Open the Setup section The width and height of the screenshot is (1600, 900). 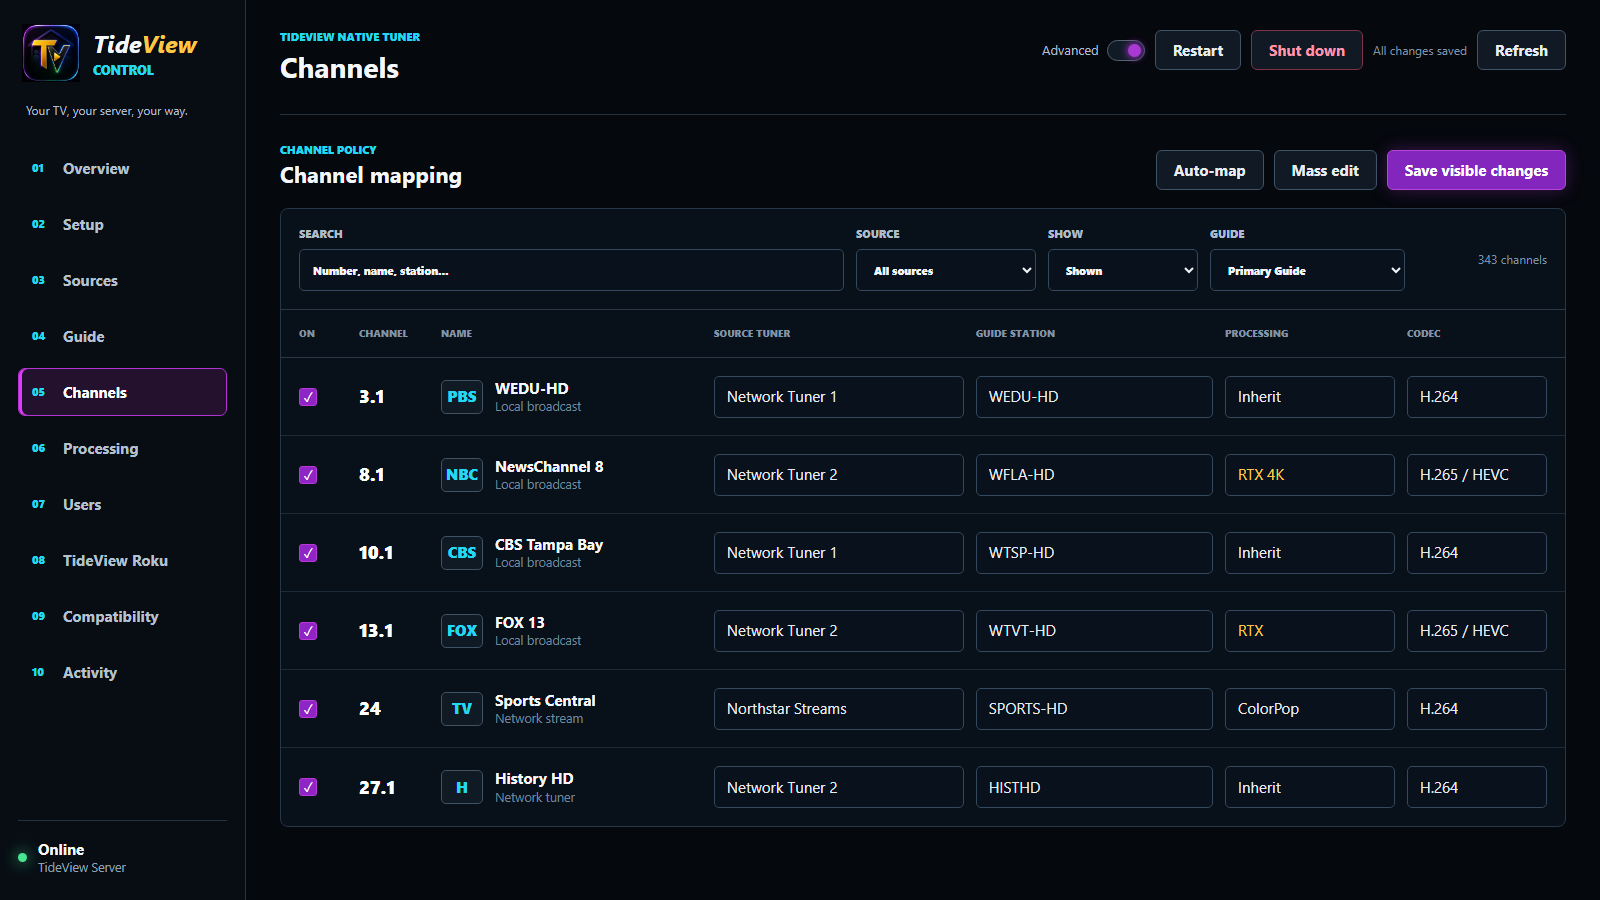coord(123,224)
